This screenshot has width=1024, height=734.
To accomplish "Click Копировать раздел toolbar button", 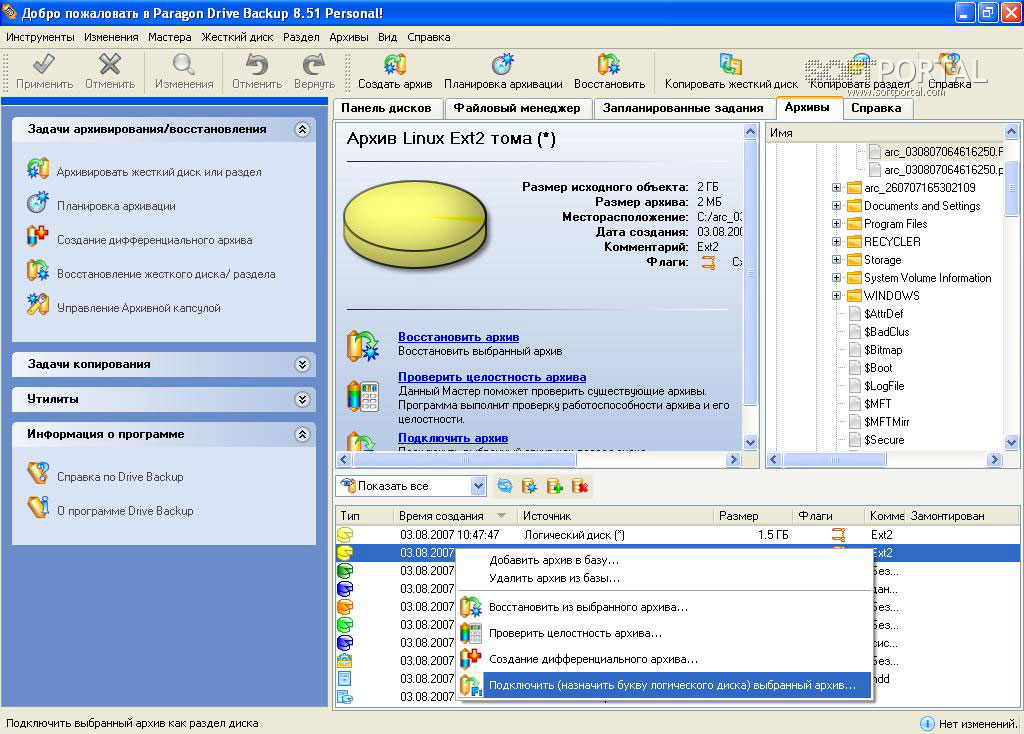I will click(859, 71).
